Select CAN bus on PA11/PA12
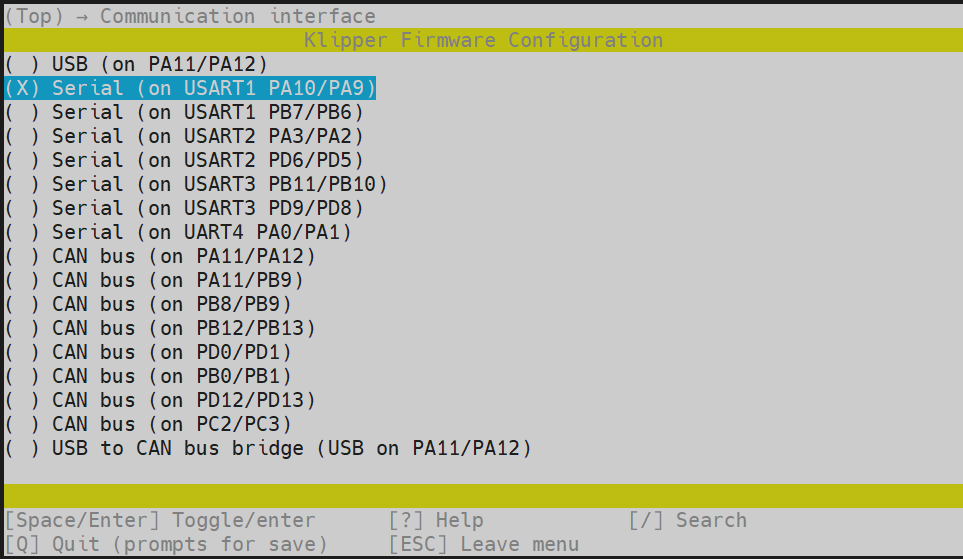Viewport: 963px width, 559px height. (x=160, y=256)
